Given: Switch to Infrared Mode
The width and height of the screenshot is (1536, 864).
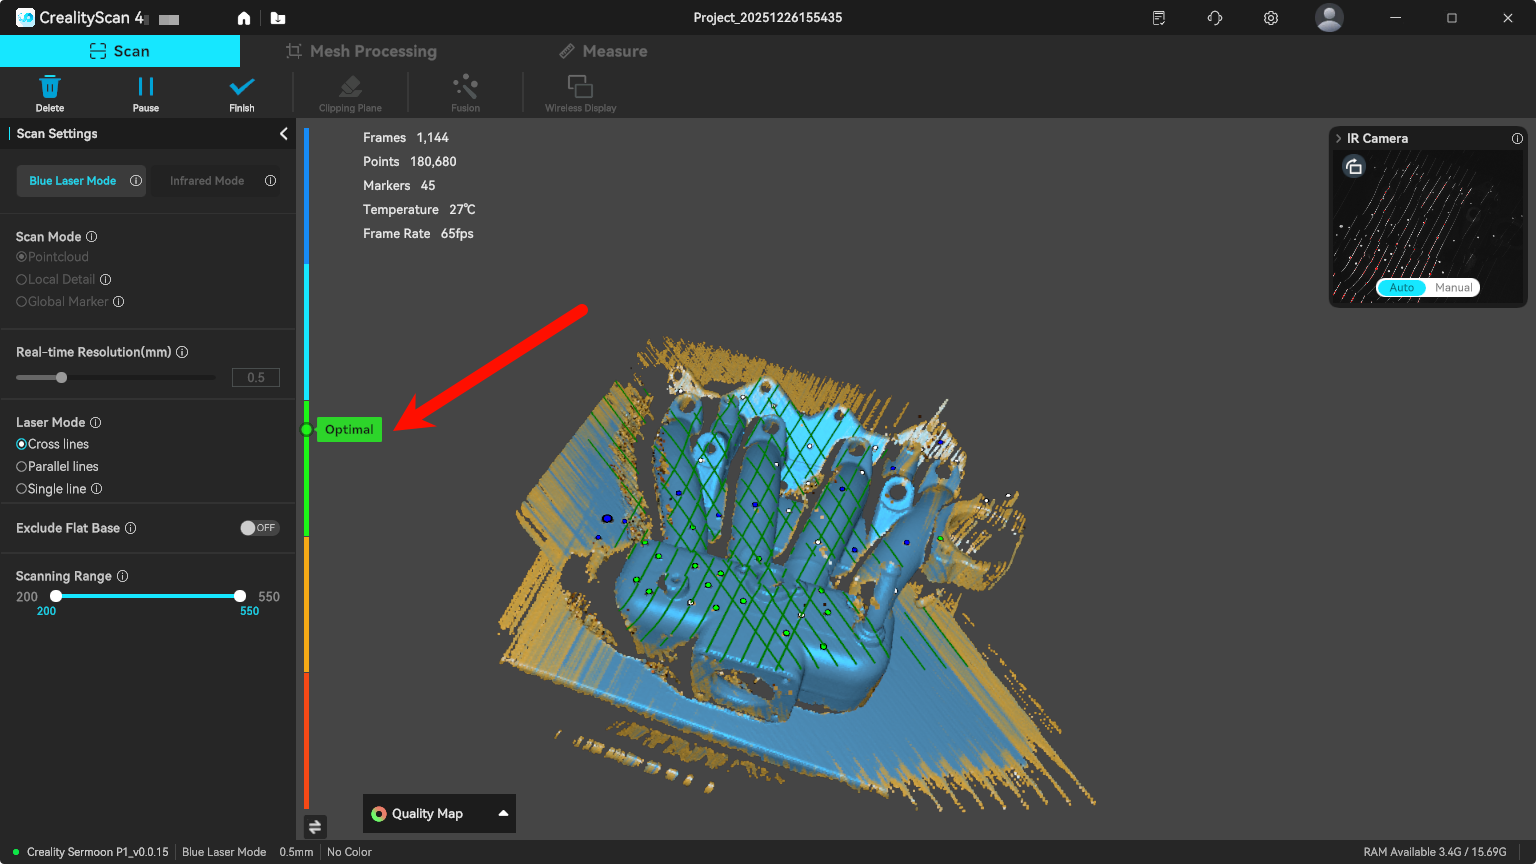Looking at the screenshot, I should [x=207, y=181].
